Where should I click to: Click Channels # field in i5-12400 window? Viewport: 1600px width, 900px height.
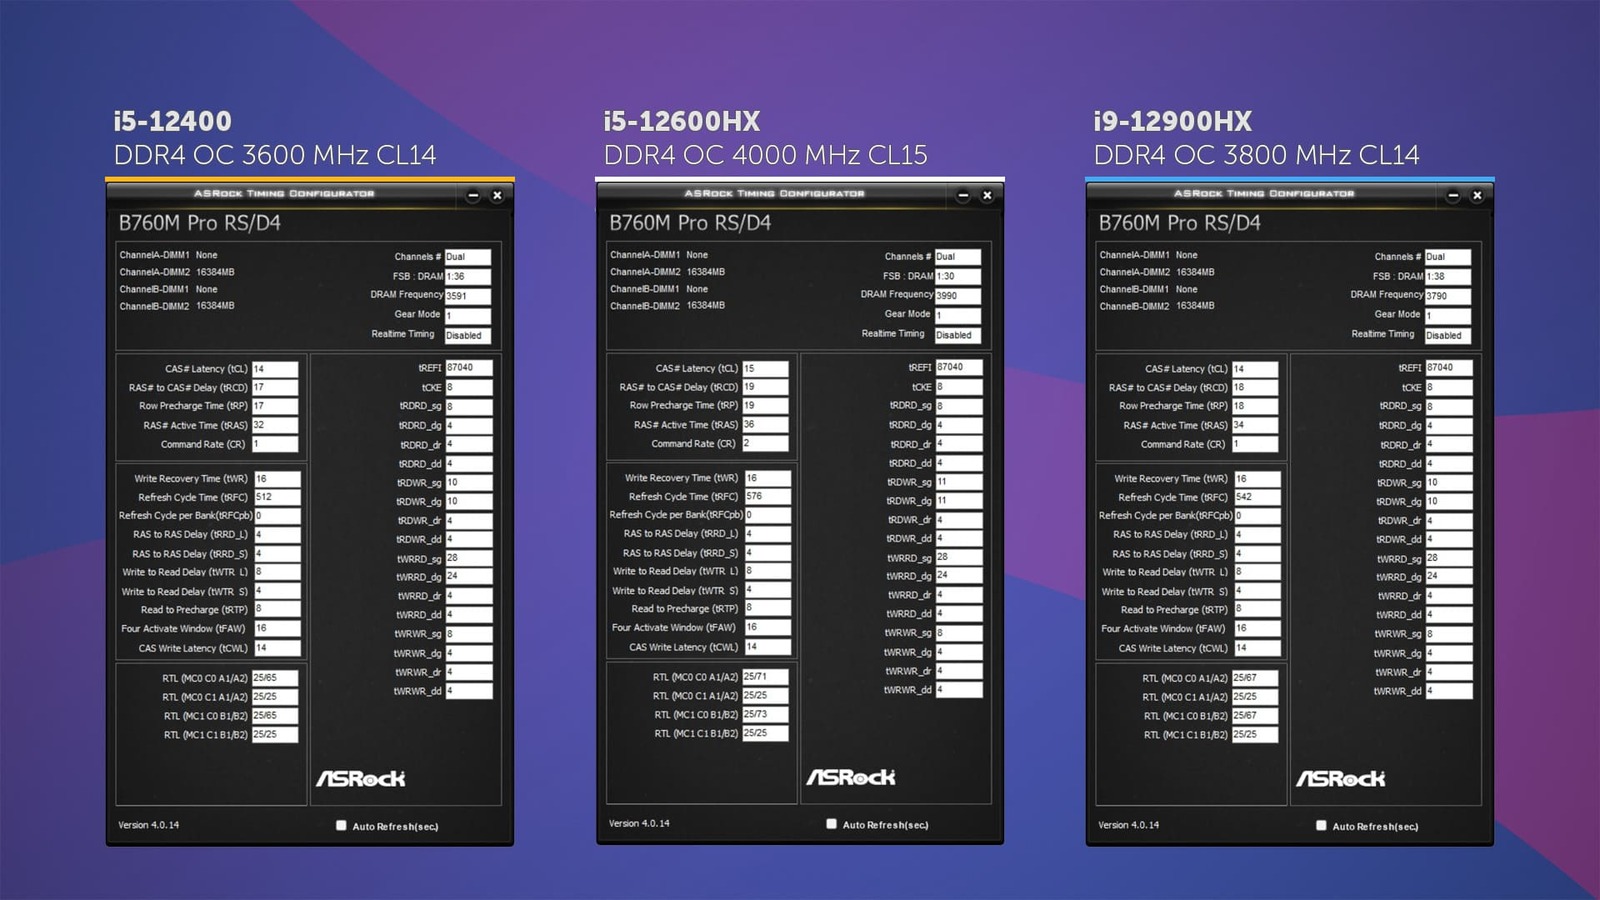tap(468, 257)
